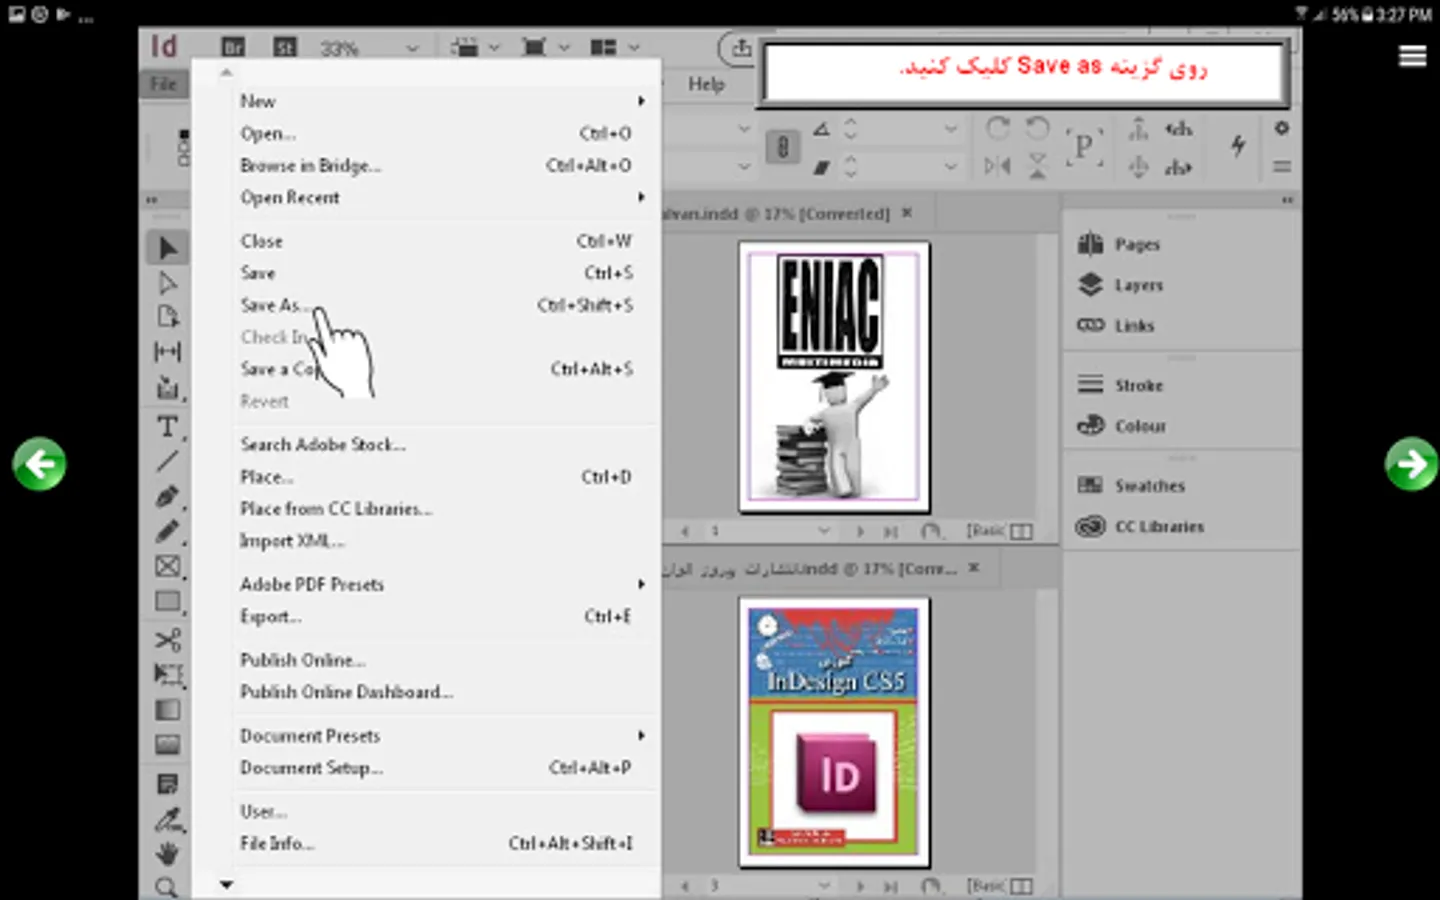Image resolution: width=1440 pixels, height=900 pixels.
Task: Select the Pencil tool
Action: [x=167, y=531]
